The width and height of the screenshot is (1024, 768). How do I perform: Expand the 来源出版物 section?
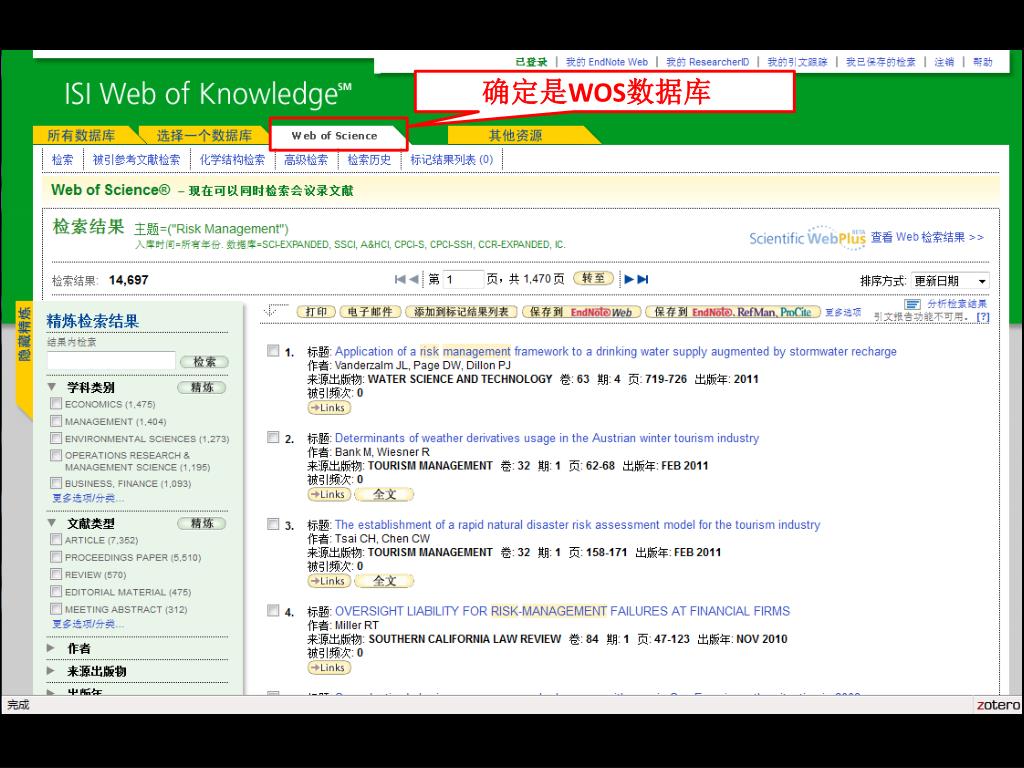point(51,671)
